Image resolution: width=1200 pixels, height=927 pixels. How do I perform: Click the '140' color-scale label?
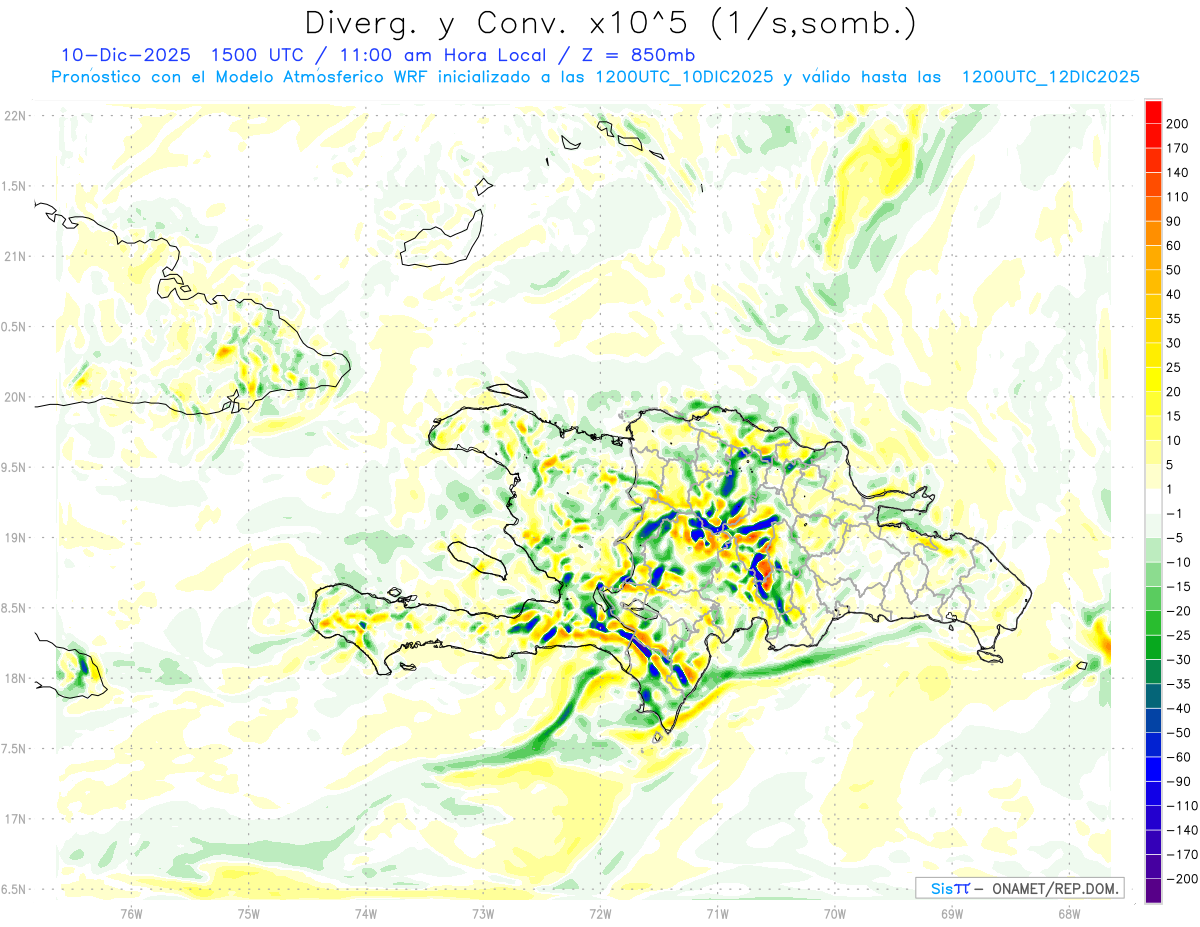1178,172
